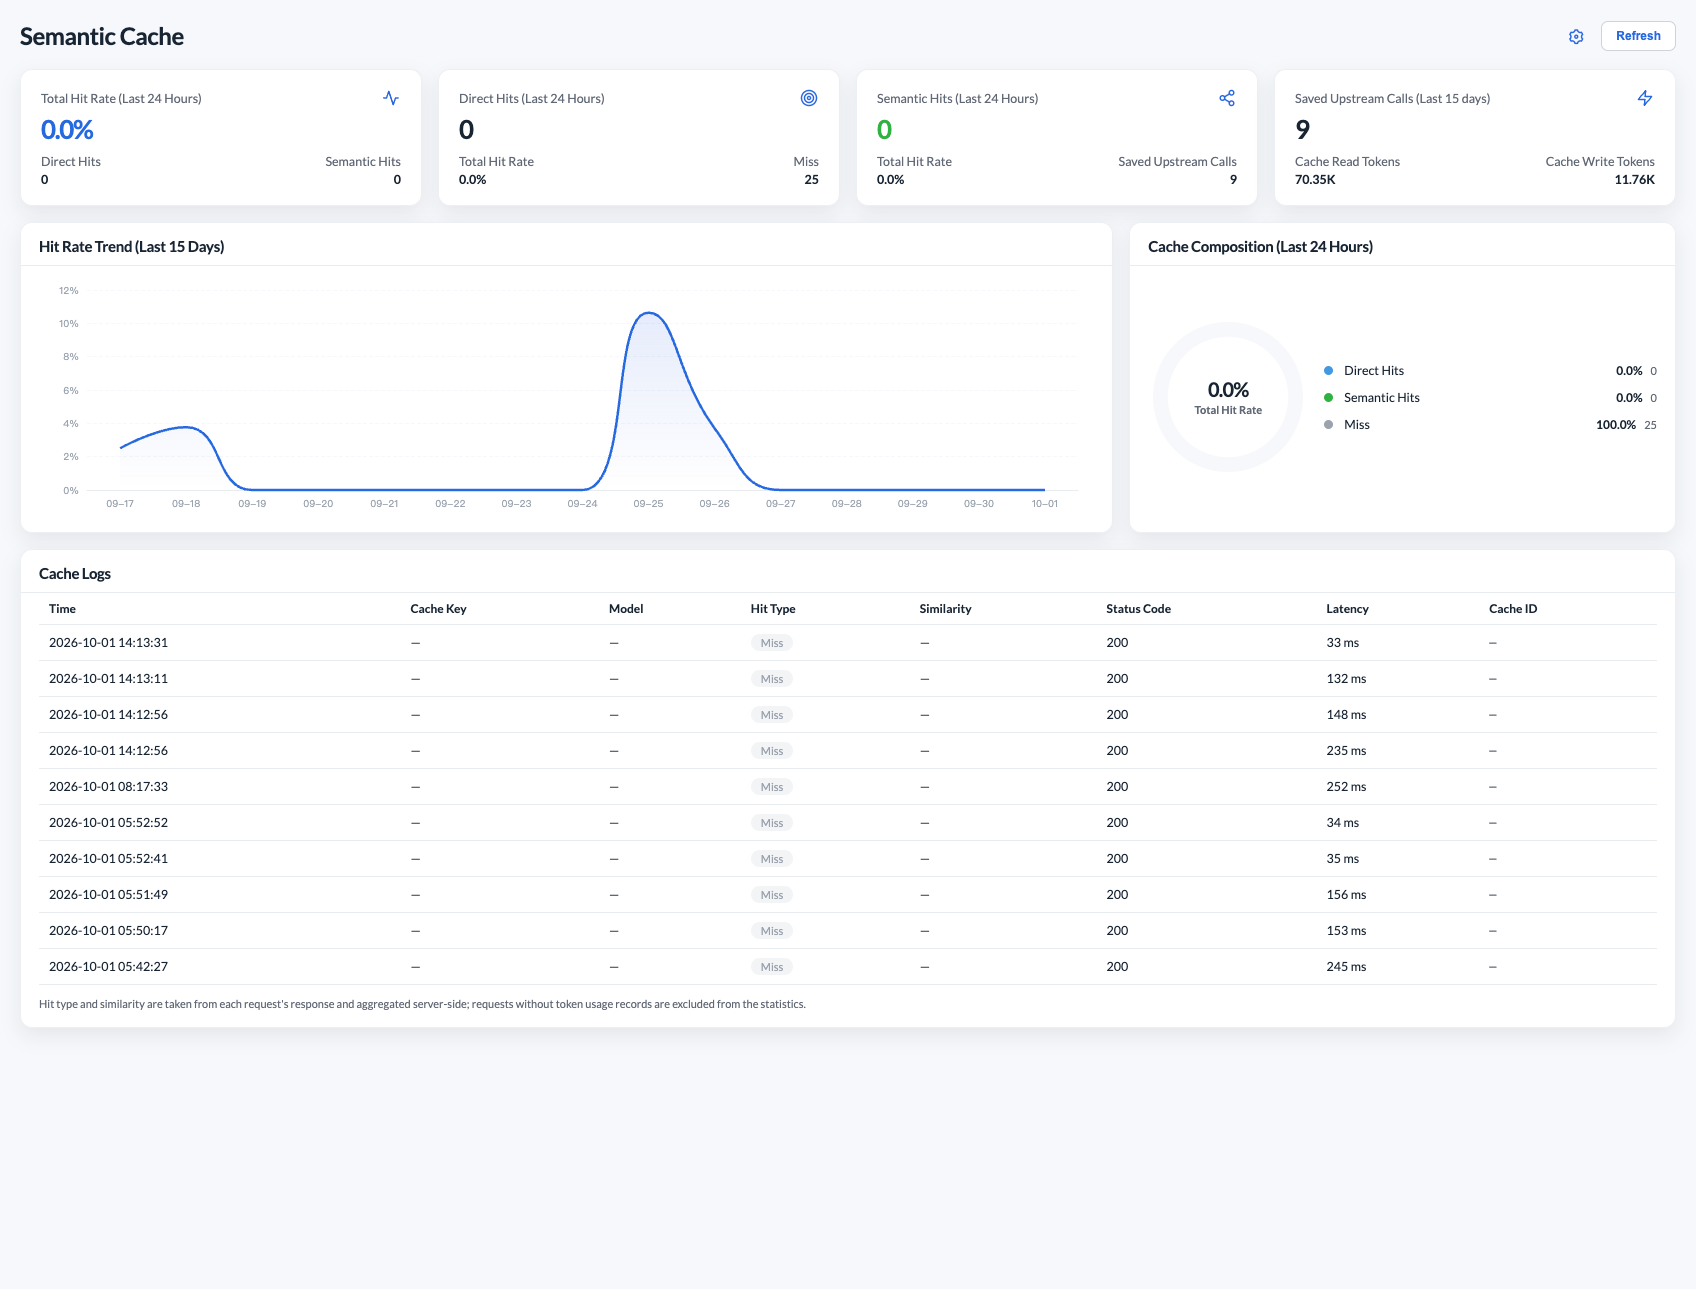Click the pulse icon on Total Hit Rate card

pos(391,98)
